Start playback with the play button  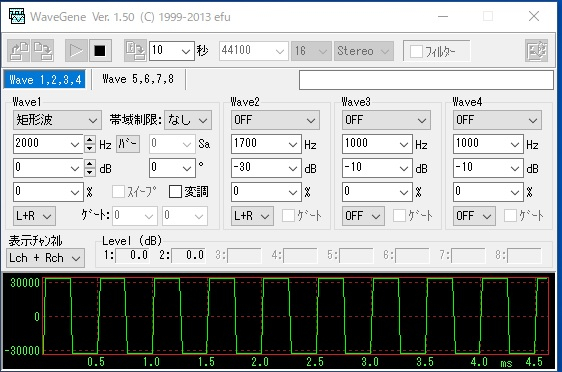coord(76,51)
